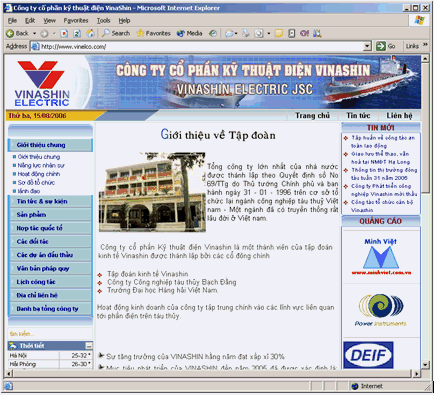This screenshot has height=395, width=434.
Task: Open Sơ đồ tổ chức link
Action: point(36,182)
